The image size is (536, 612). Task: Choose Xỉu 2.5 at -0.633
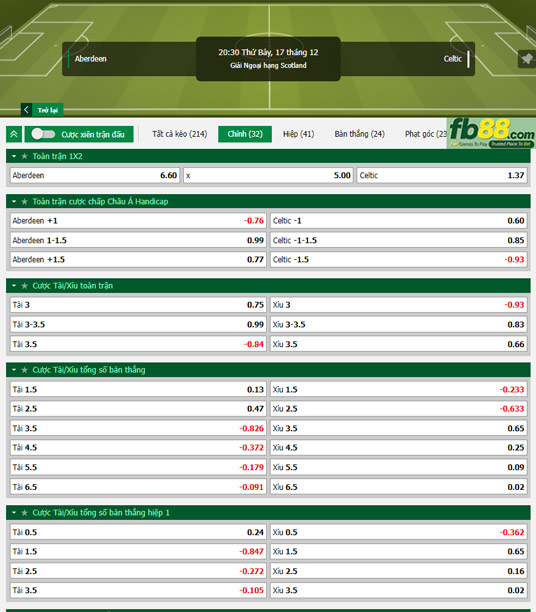pos(399,409)
